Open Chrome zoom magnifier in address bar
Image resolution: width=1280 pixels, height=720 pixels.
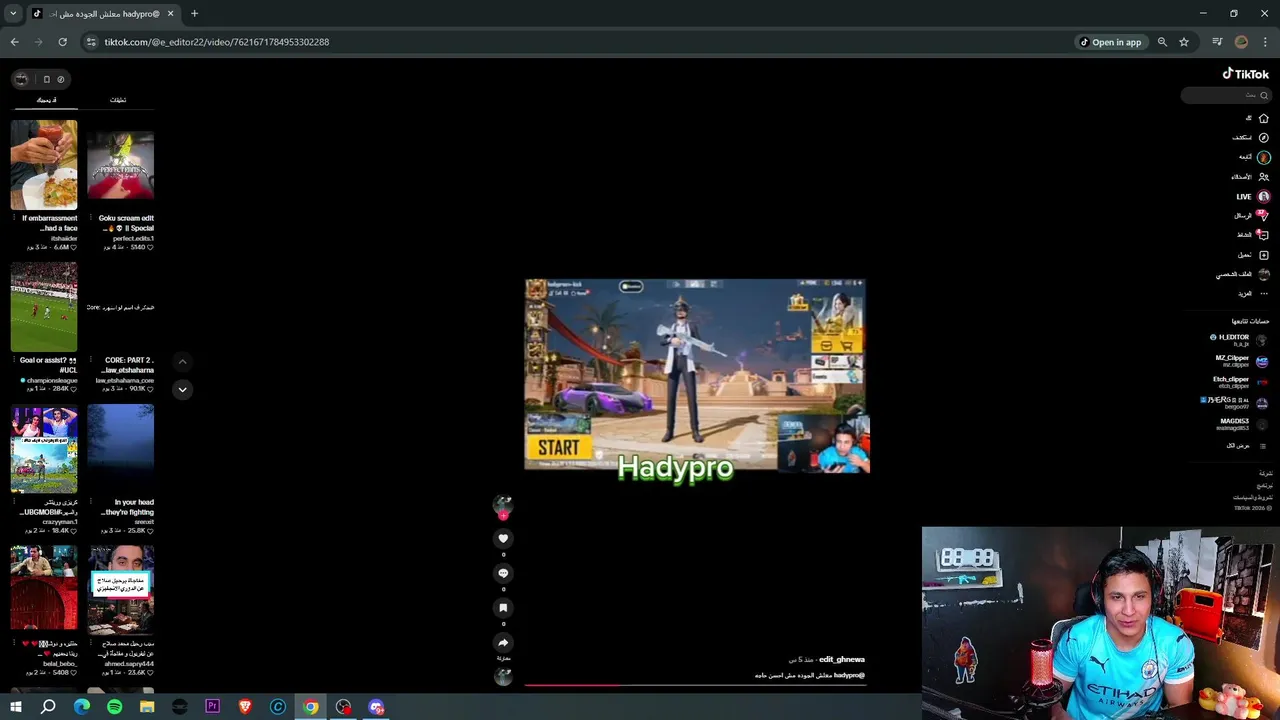click(x=1162, y=42)
